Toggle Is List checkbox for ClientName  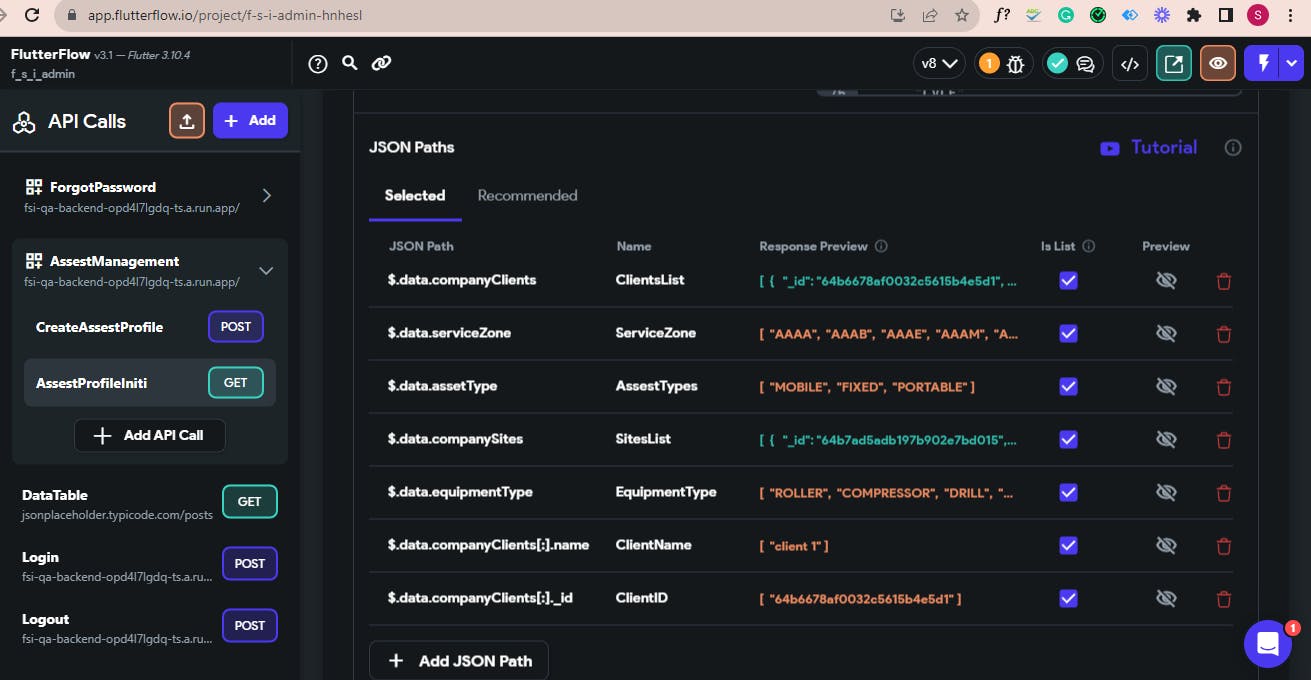pos(1068,545)
